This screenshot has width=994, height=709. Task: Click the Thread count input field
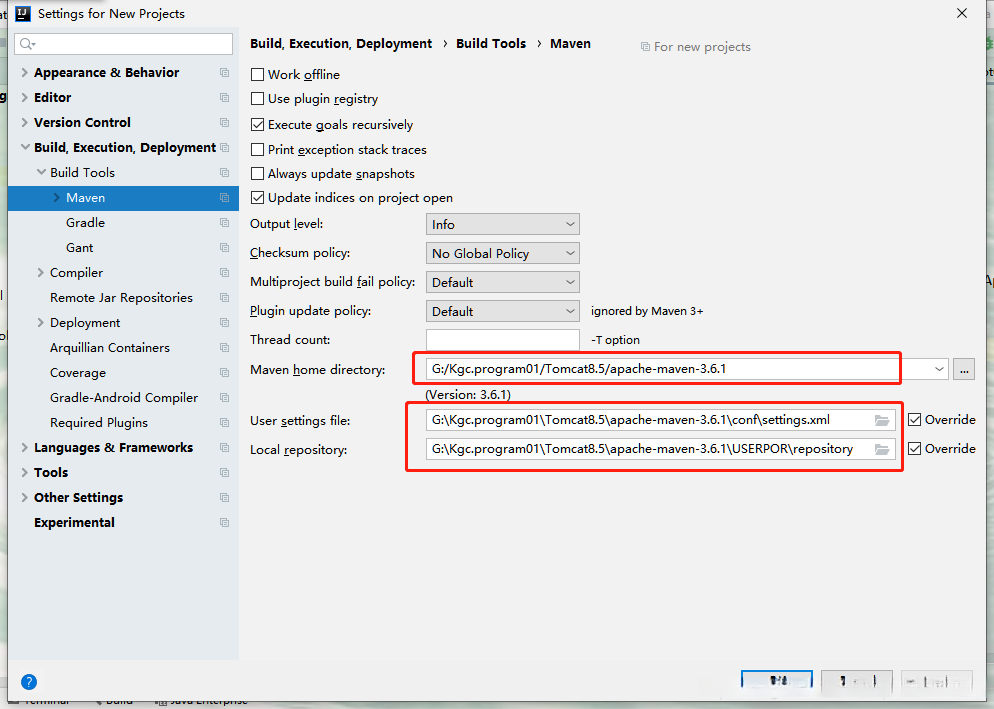pyautogui.click(x=503, y=340)
